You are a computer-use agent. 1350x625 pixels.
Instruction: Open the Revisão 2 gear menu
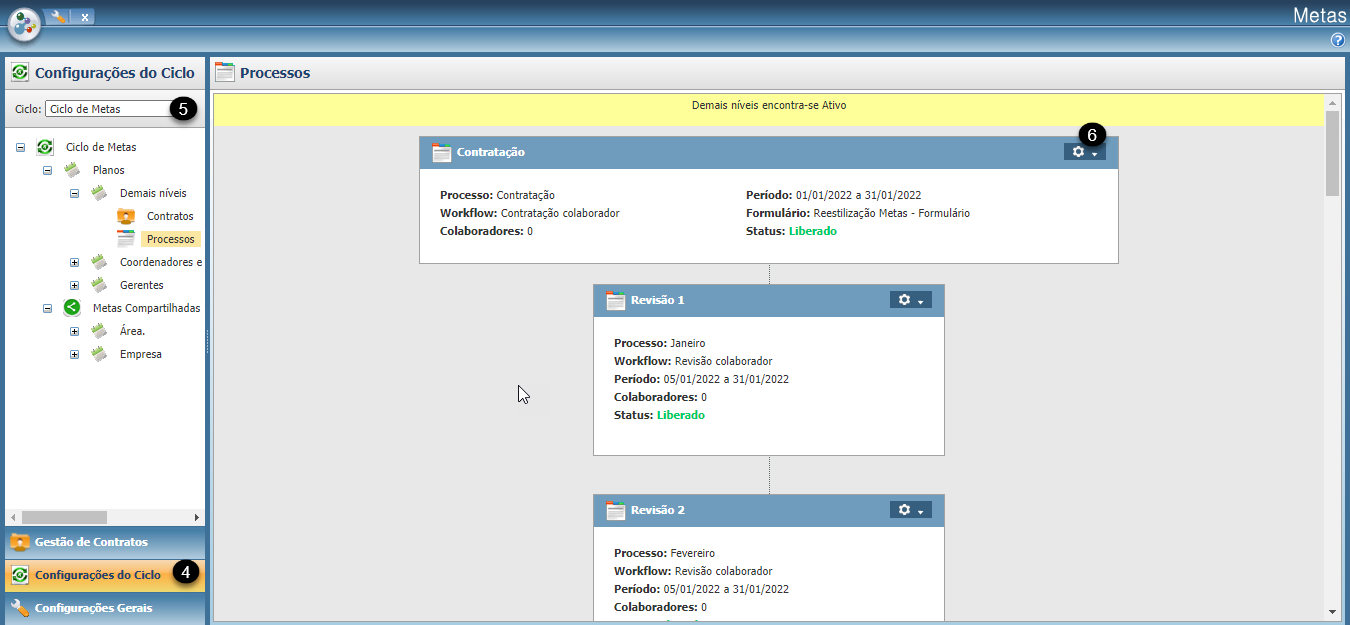coord(911,510)
